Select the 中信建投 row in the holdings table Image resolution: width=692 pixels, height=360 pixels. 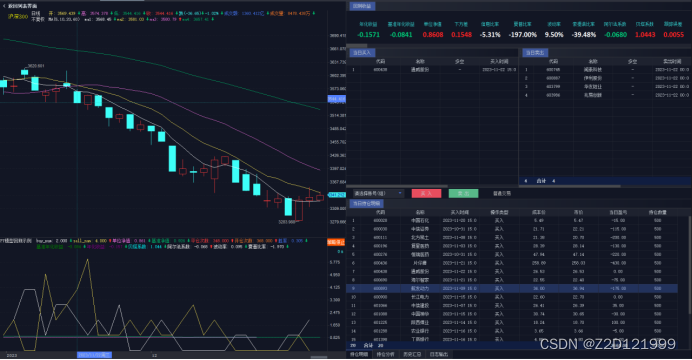513,305
